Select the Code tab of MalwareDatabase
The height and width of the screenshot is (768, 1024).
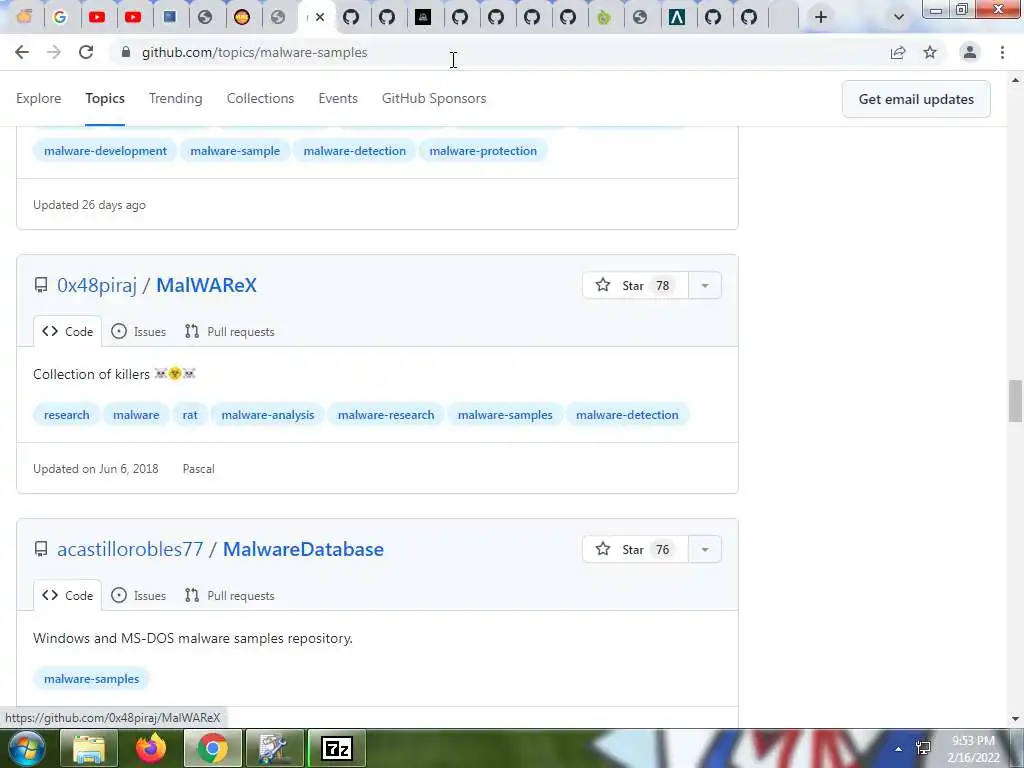point(67,596)
